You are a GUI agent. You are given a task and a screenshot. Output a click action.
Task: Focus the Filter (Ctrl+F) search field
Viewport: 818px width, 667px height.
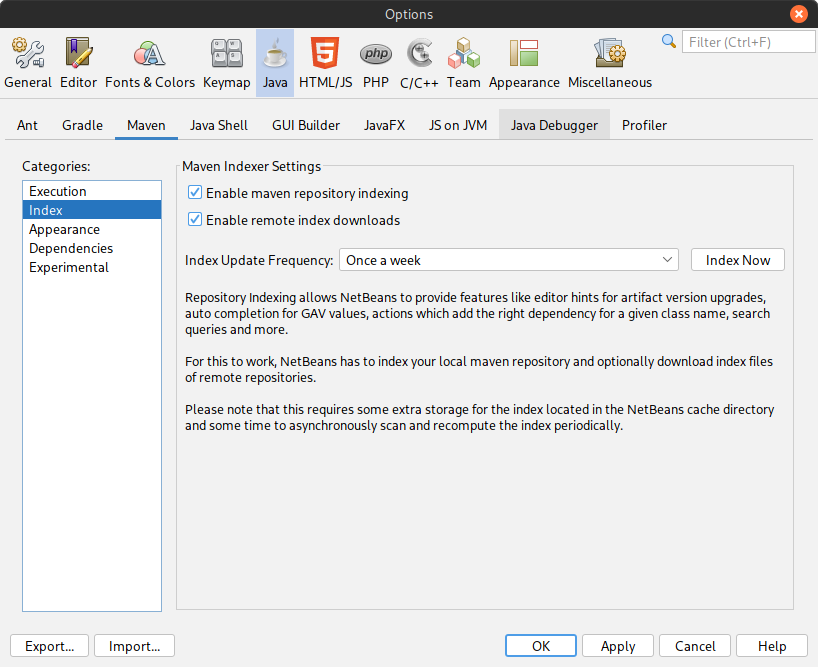tap(749, 42)
